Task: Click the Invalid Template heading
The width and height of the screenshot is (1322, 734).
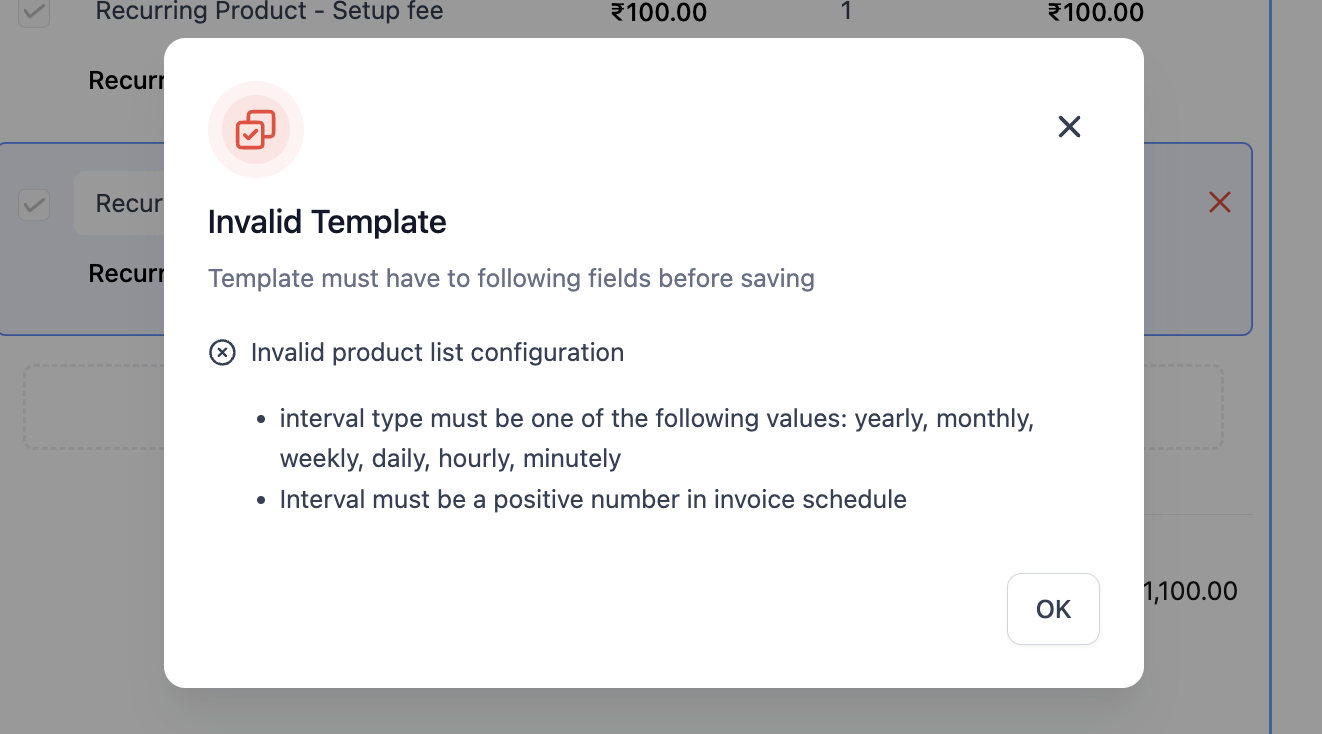Action: [327, 222]
